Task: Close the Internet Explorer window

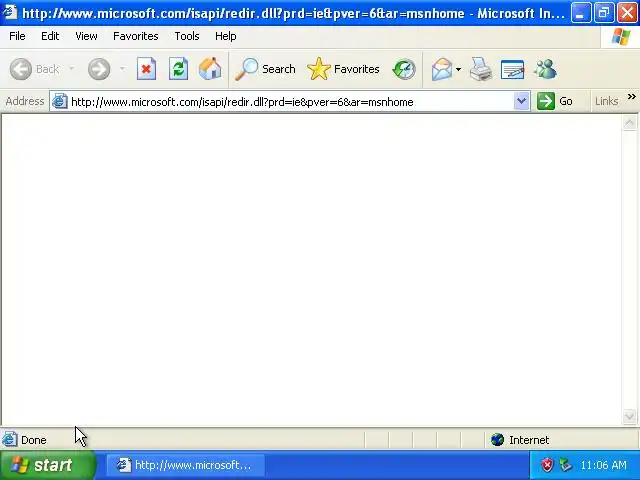Action: coord(627,13)
